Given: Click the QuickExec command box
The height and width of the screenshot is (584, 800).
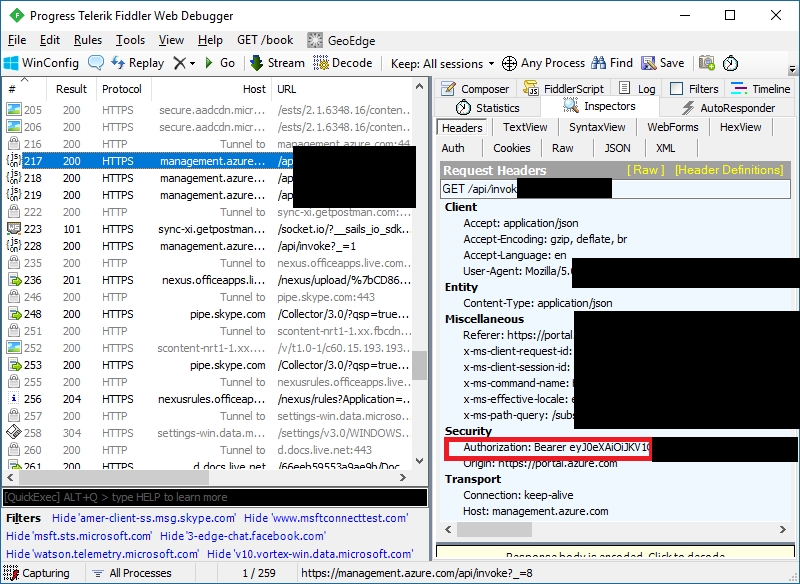Looking at the screenshot, I should pyautogui.click(x=200, y=497).
